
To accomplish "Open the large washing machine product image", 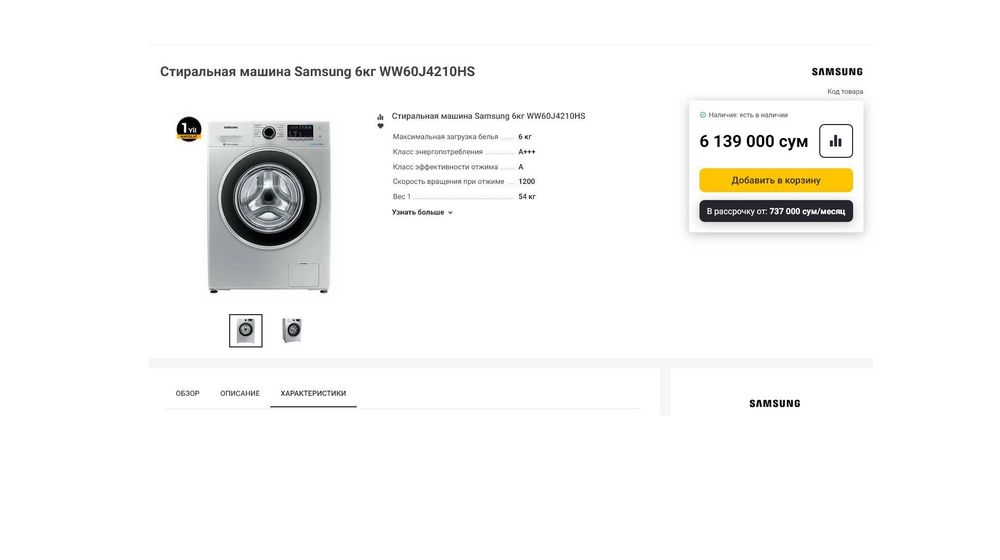I will click(268, 206).
